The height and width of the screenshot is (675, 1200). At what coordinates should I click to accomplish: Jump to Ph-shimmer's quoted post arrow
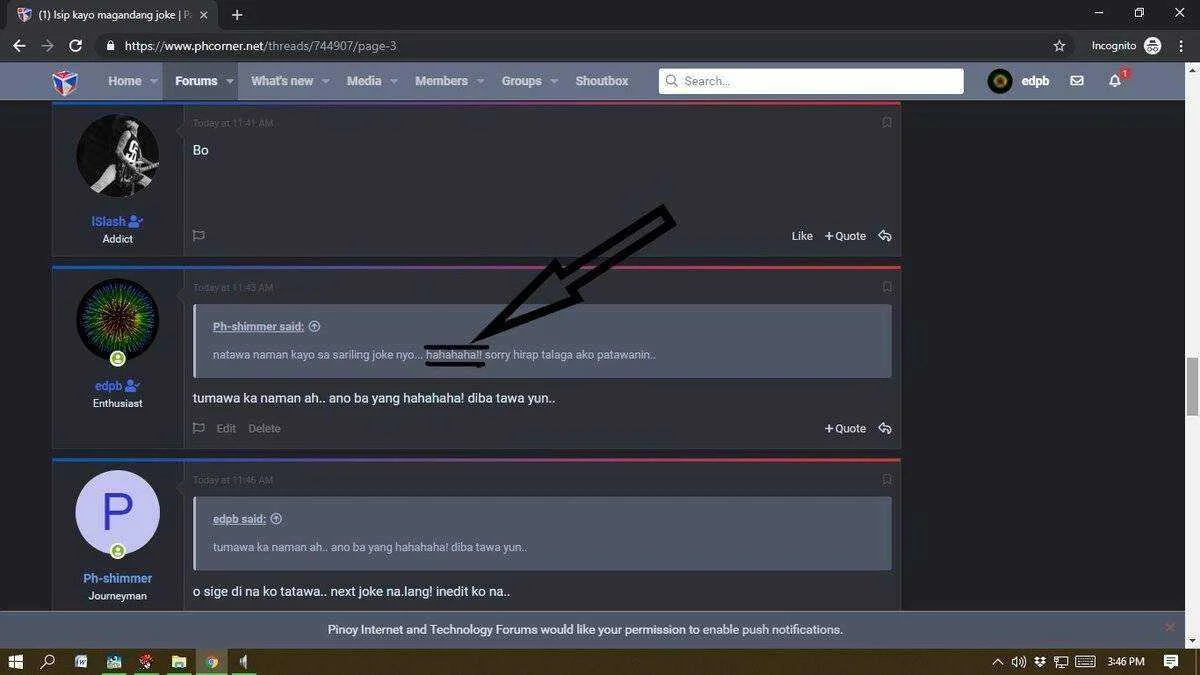315,326
